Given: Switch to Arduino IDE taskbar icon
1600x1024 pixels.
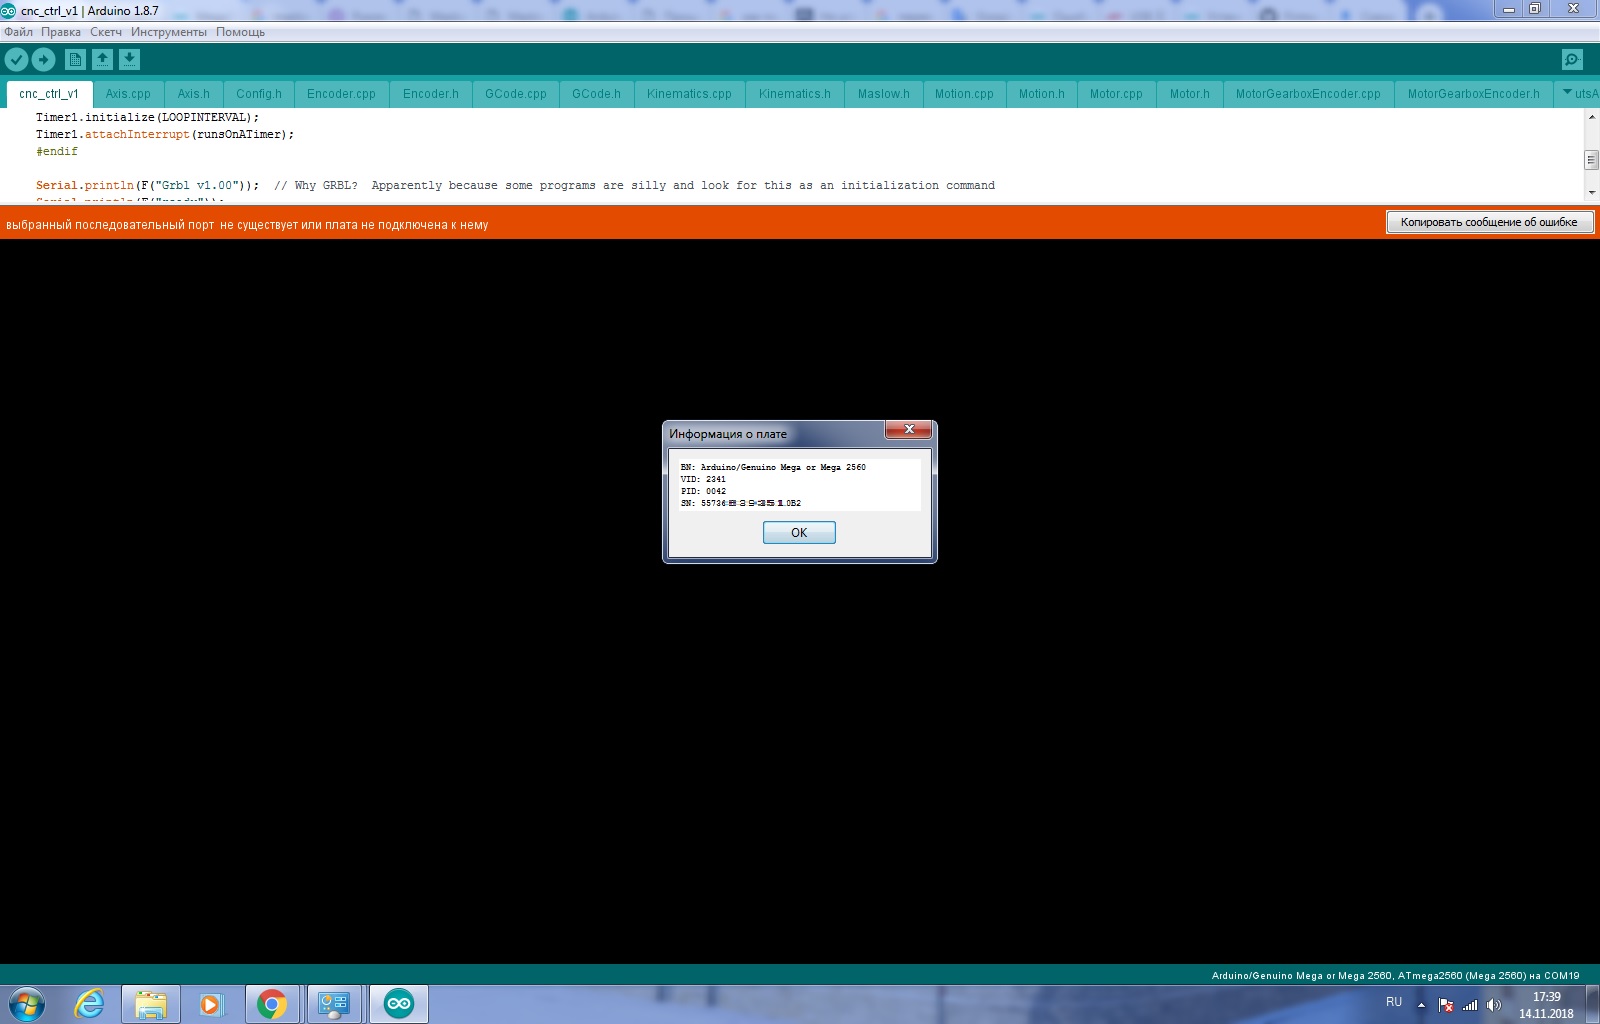Looking at the screenshot, I should [x=399, y=1004].
